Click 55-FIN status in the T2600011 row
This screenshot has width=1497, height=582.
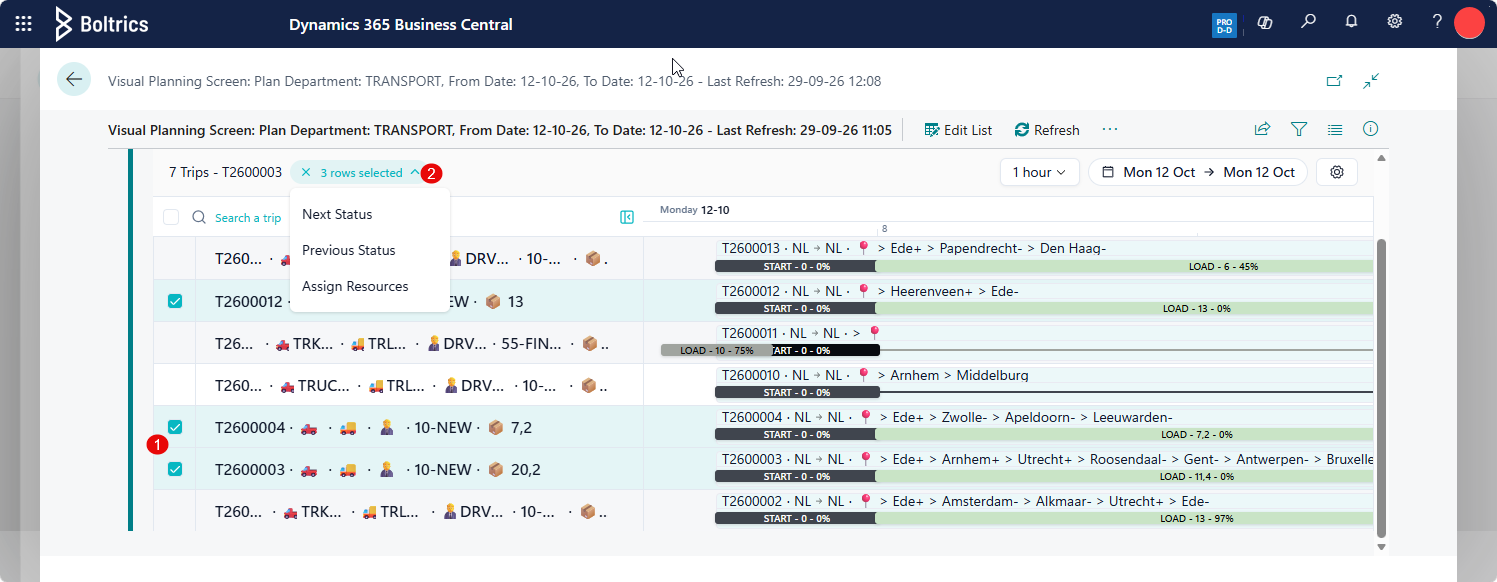533,344
